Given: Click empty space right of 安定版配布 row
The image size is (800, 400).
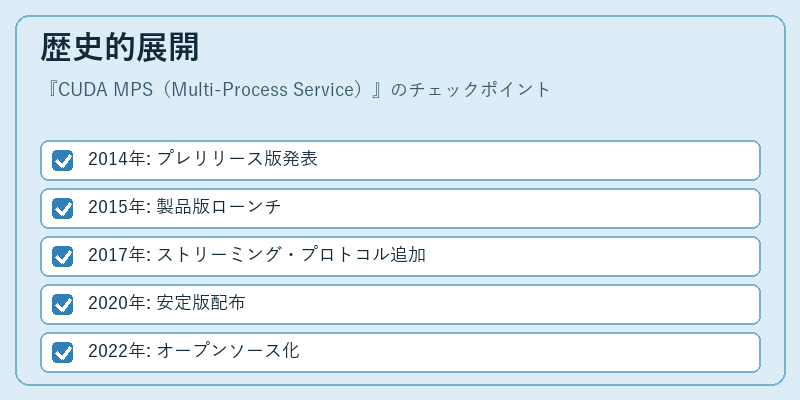Looking at the screenshot, I should tap(503, 304).
